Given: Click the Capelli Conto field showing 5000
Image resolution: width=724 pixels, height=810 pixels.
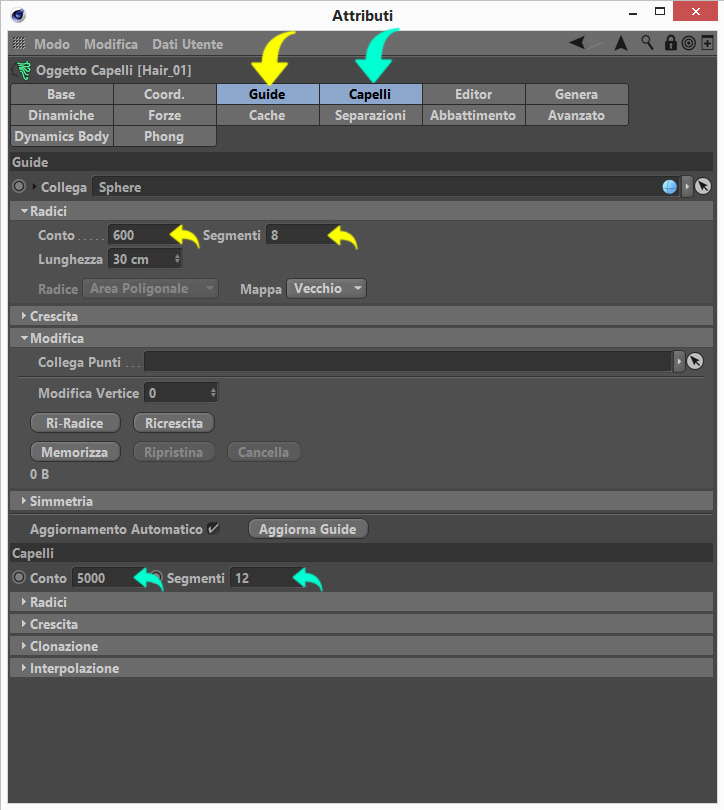Looking at the screenshot, I should pos(107,578).
